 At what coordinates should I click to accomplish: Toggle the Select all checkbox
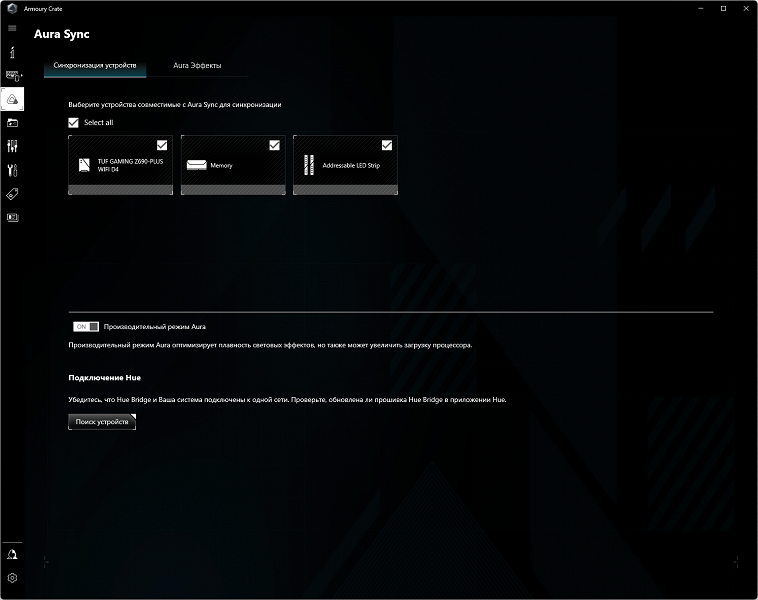click(x=73, y=123)
